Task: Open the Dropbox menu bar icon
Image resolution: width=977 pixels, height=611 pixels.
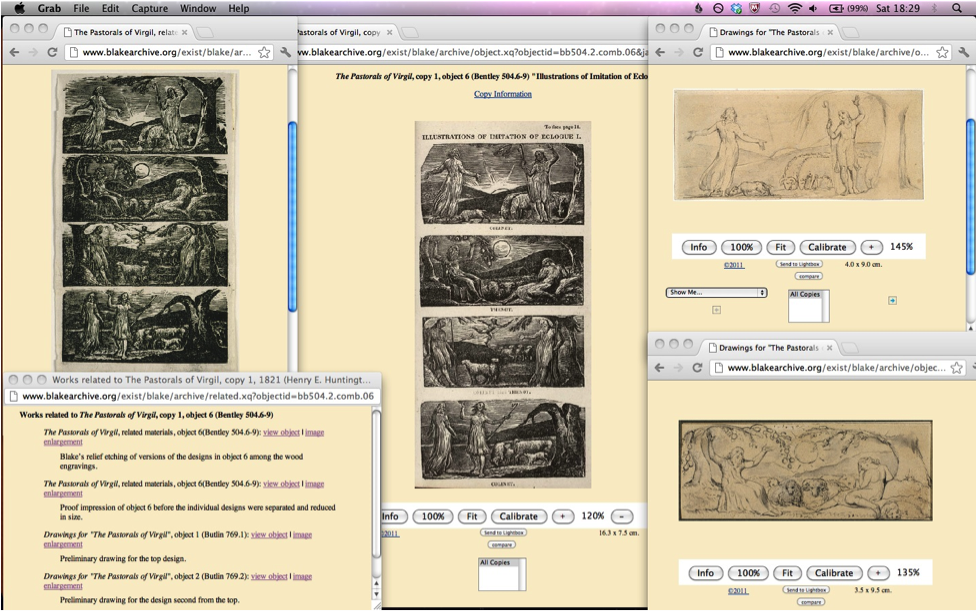Action: click(x=736, y=8)
